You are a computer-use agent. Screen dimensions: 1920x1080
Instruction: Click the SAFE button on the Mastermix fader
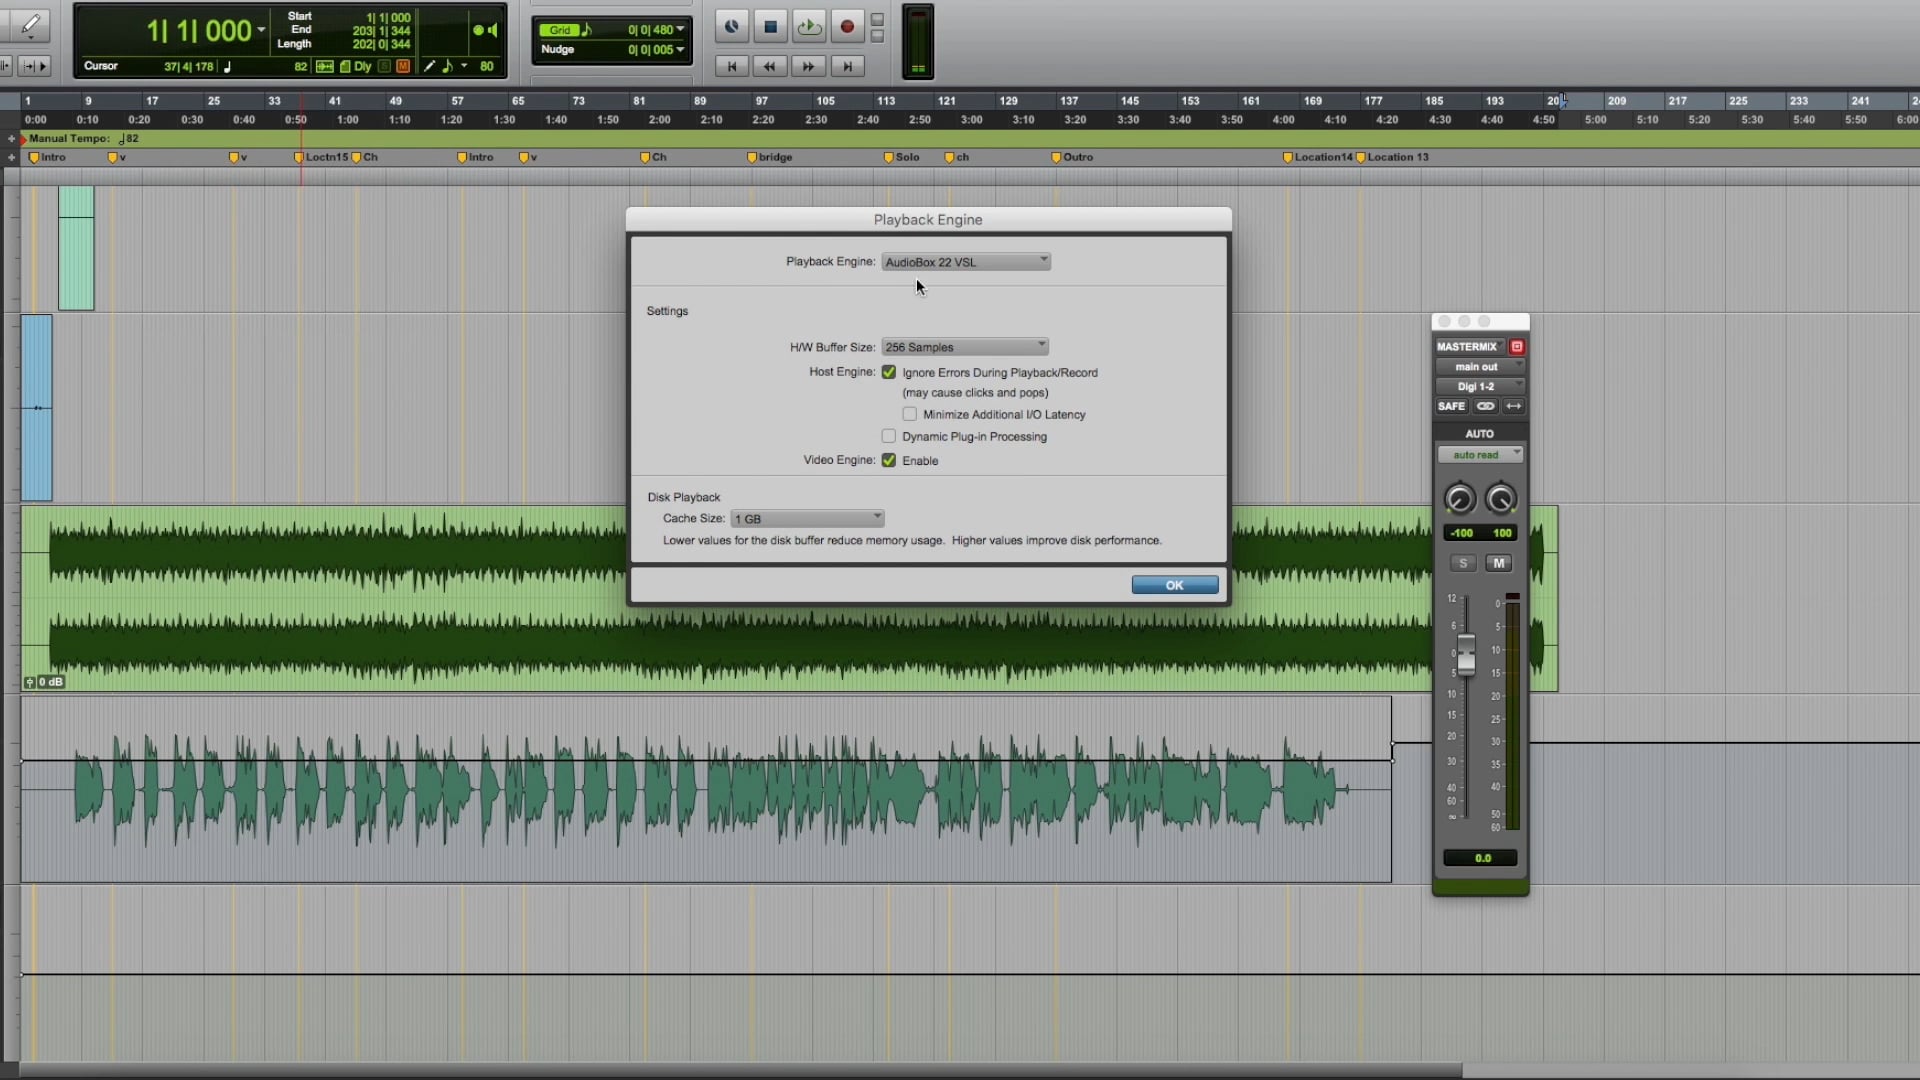(x=1452, y=406)
